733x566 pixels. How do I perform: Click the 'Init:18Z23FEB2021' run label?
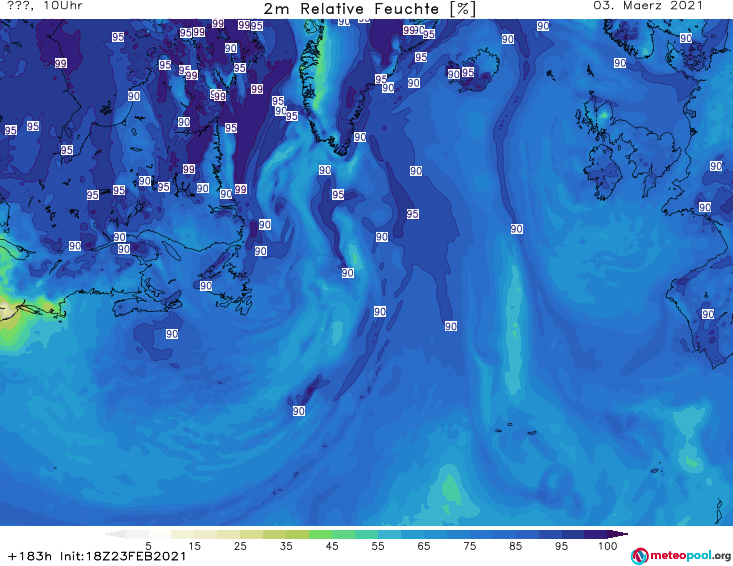(123, 556)
